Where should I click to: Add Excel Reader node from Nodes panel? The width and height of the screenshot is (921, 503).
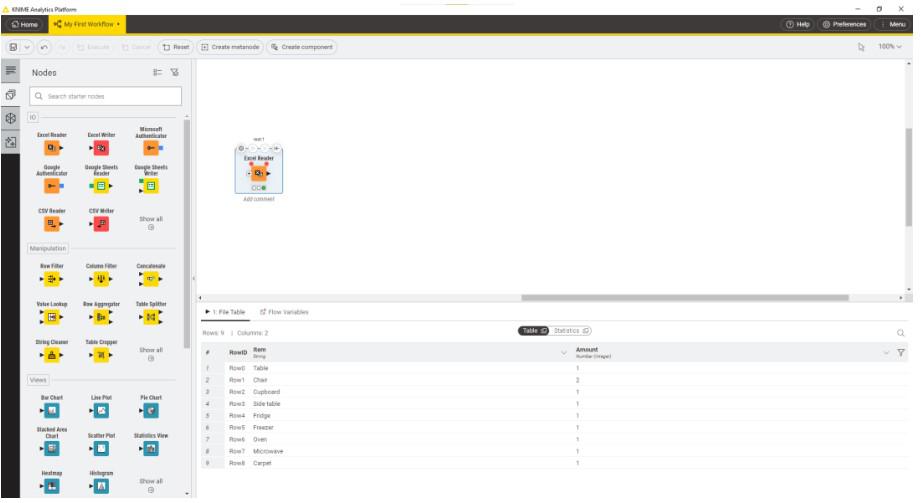[x=52, y=147]
